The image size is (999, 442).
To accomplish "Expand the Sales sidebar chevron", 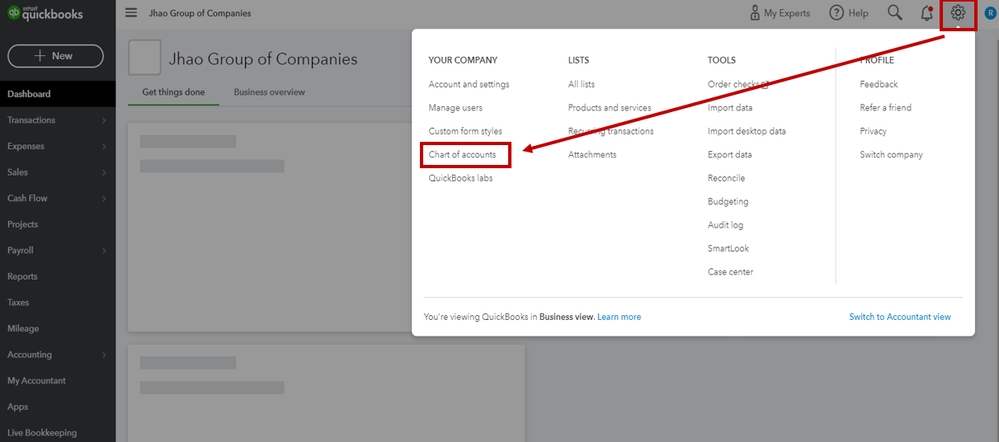I will coord(104,173).
